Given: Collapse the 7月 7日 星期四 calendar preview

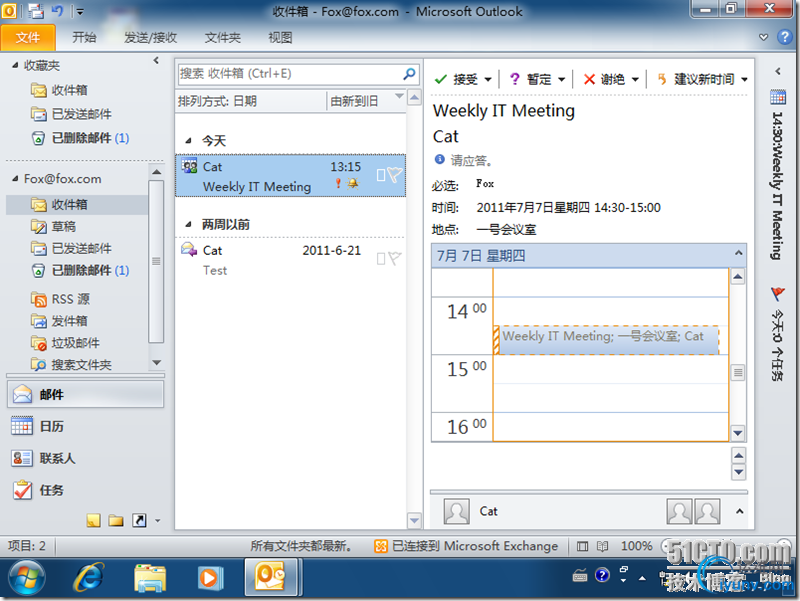Looking at the screenshot, I should point(738,254).
